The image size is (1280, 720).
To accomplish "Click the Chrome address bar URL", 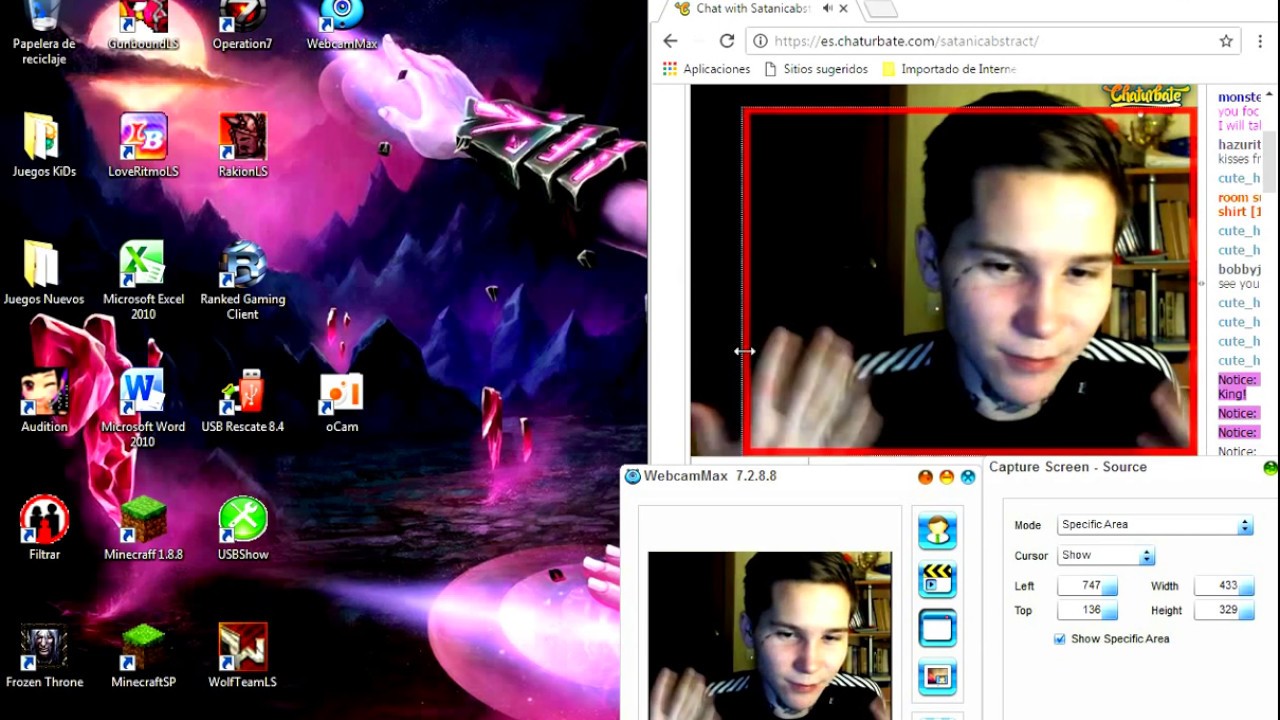I will click(x=906, y=41).
